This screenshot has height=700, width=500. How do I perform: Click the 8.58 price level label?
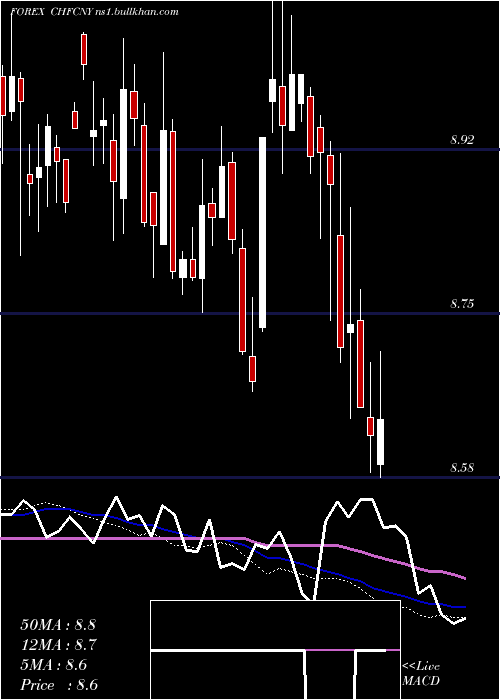tap(462, 468)
